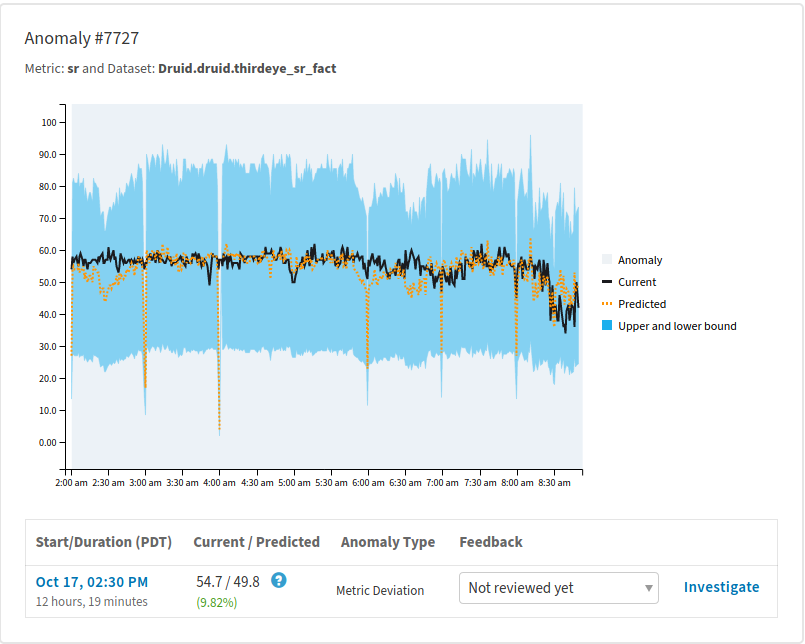805x644 pixels.
Task: Click the '0.00' y-axis label
Action: point(47,443)
